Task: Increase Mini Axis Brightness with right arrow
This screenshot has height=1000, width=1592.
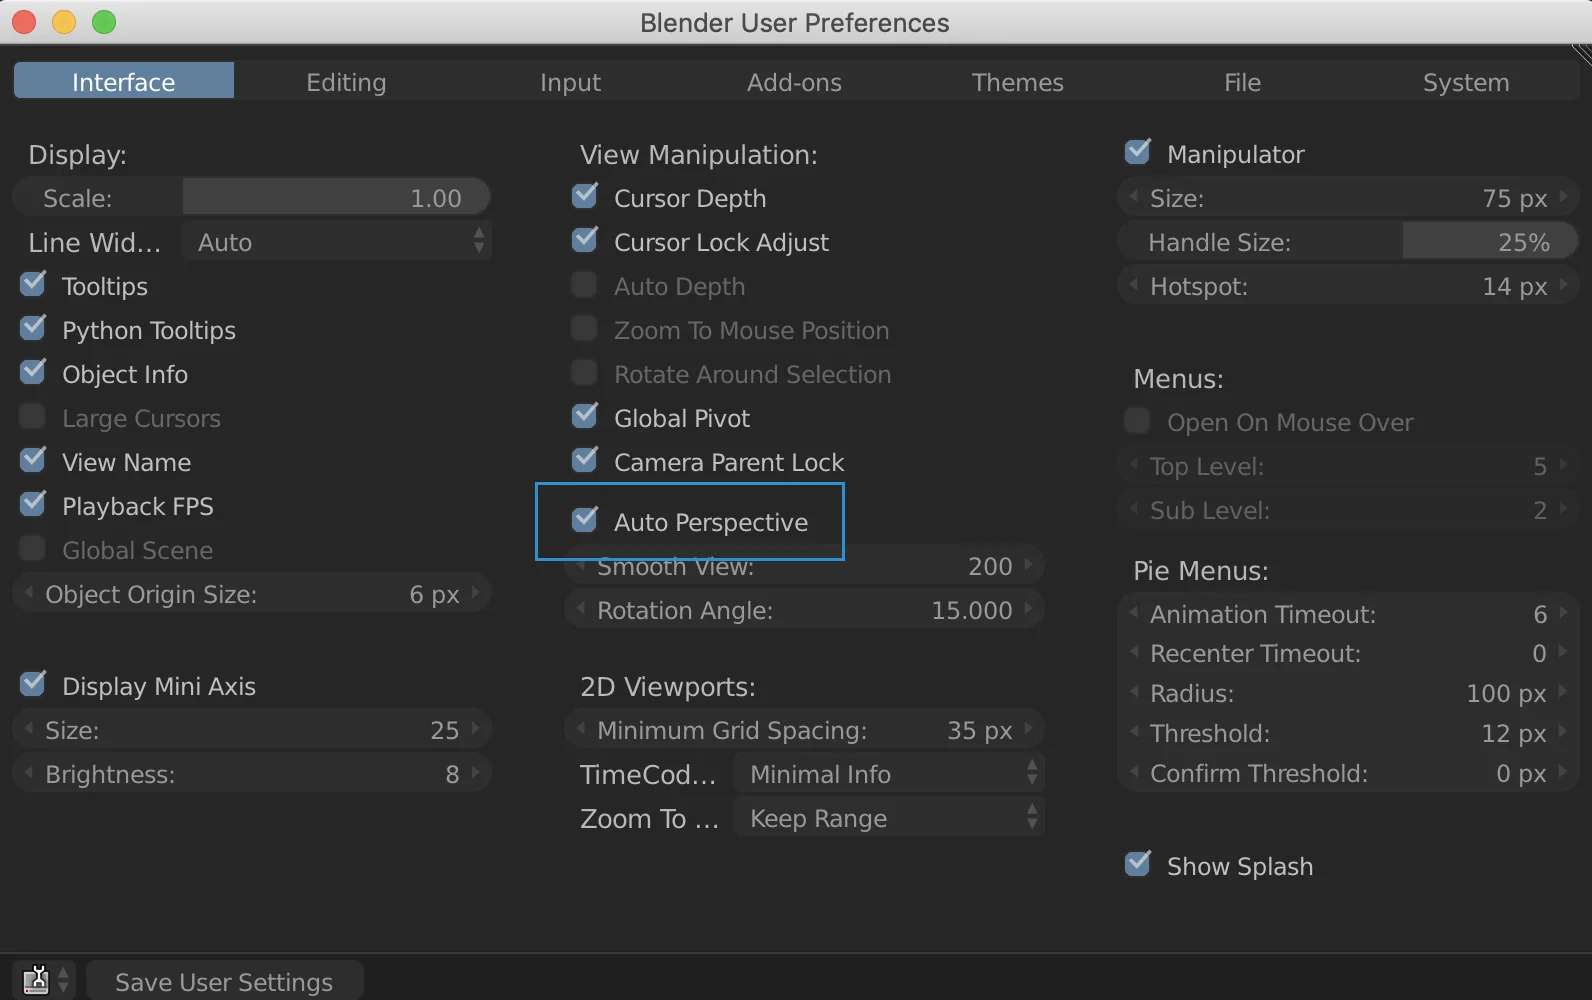Action: [x=476, y=773]
